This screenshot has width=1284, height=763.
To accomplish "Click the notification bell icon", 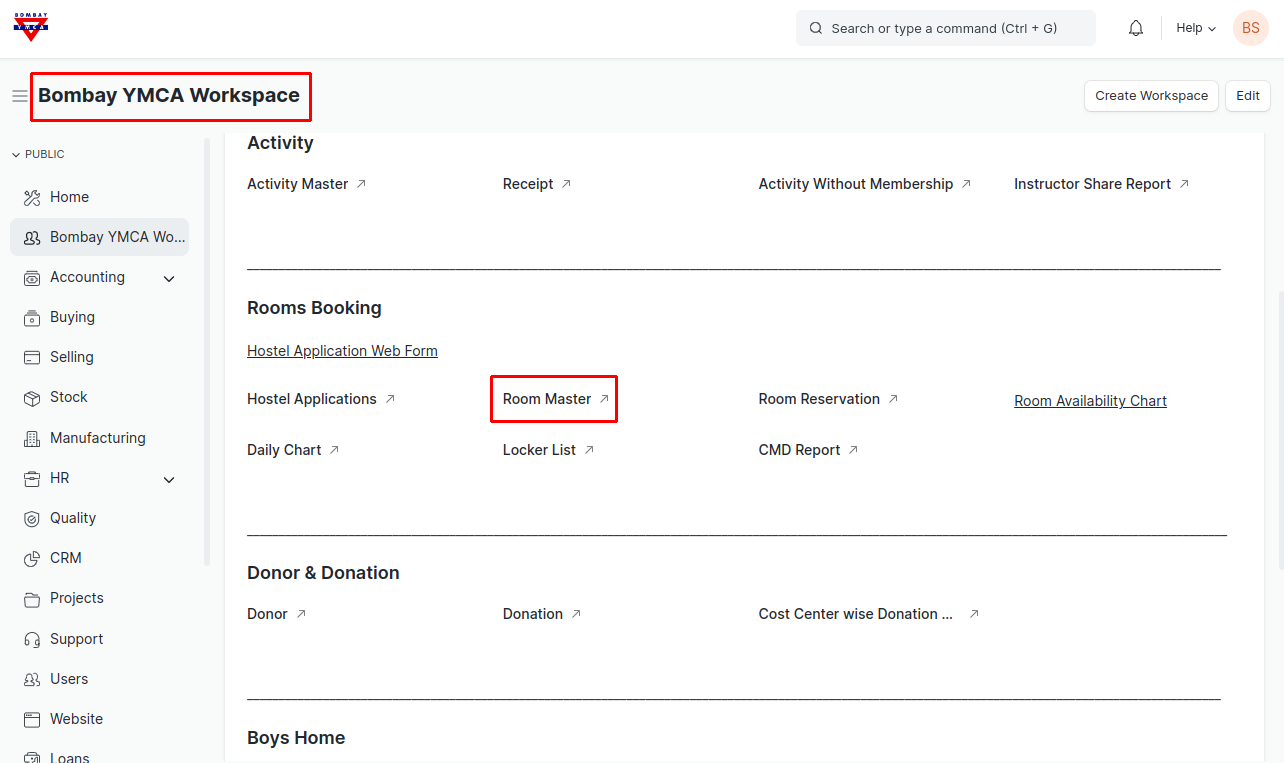I will pos(1135,28).
